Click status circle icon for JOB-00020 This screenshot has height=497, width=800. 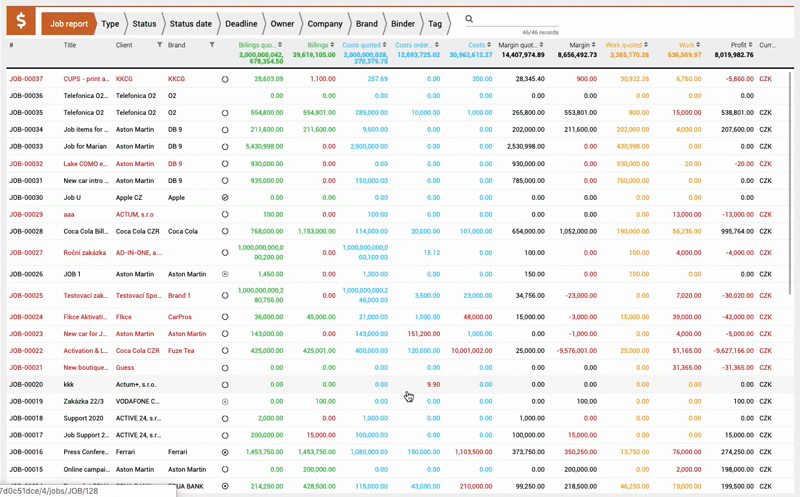pos(225,385)
